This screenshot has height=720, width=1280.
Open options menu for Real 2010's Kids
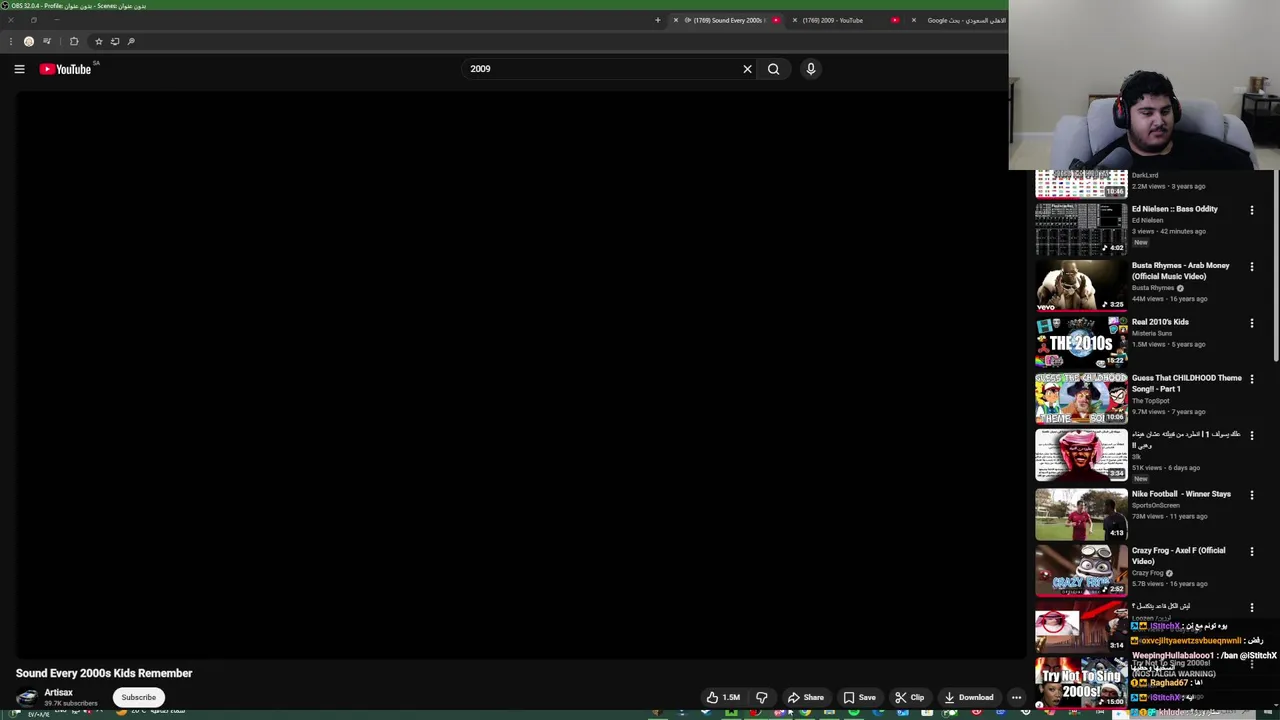tap(1251, 323)
